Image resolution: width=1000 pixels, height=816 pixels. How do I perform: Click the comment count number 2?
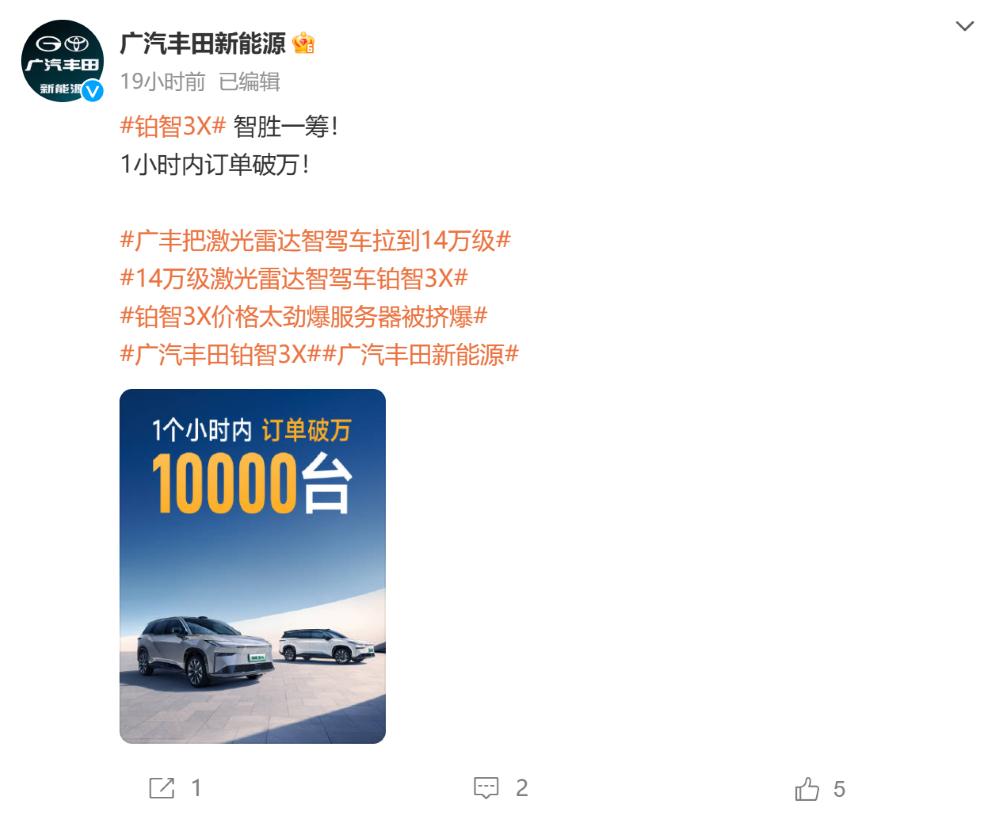(x=522, y=789)
